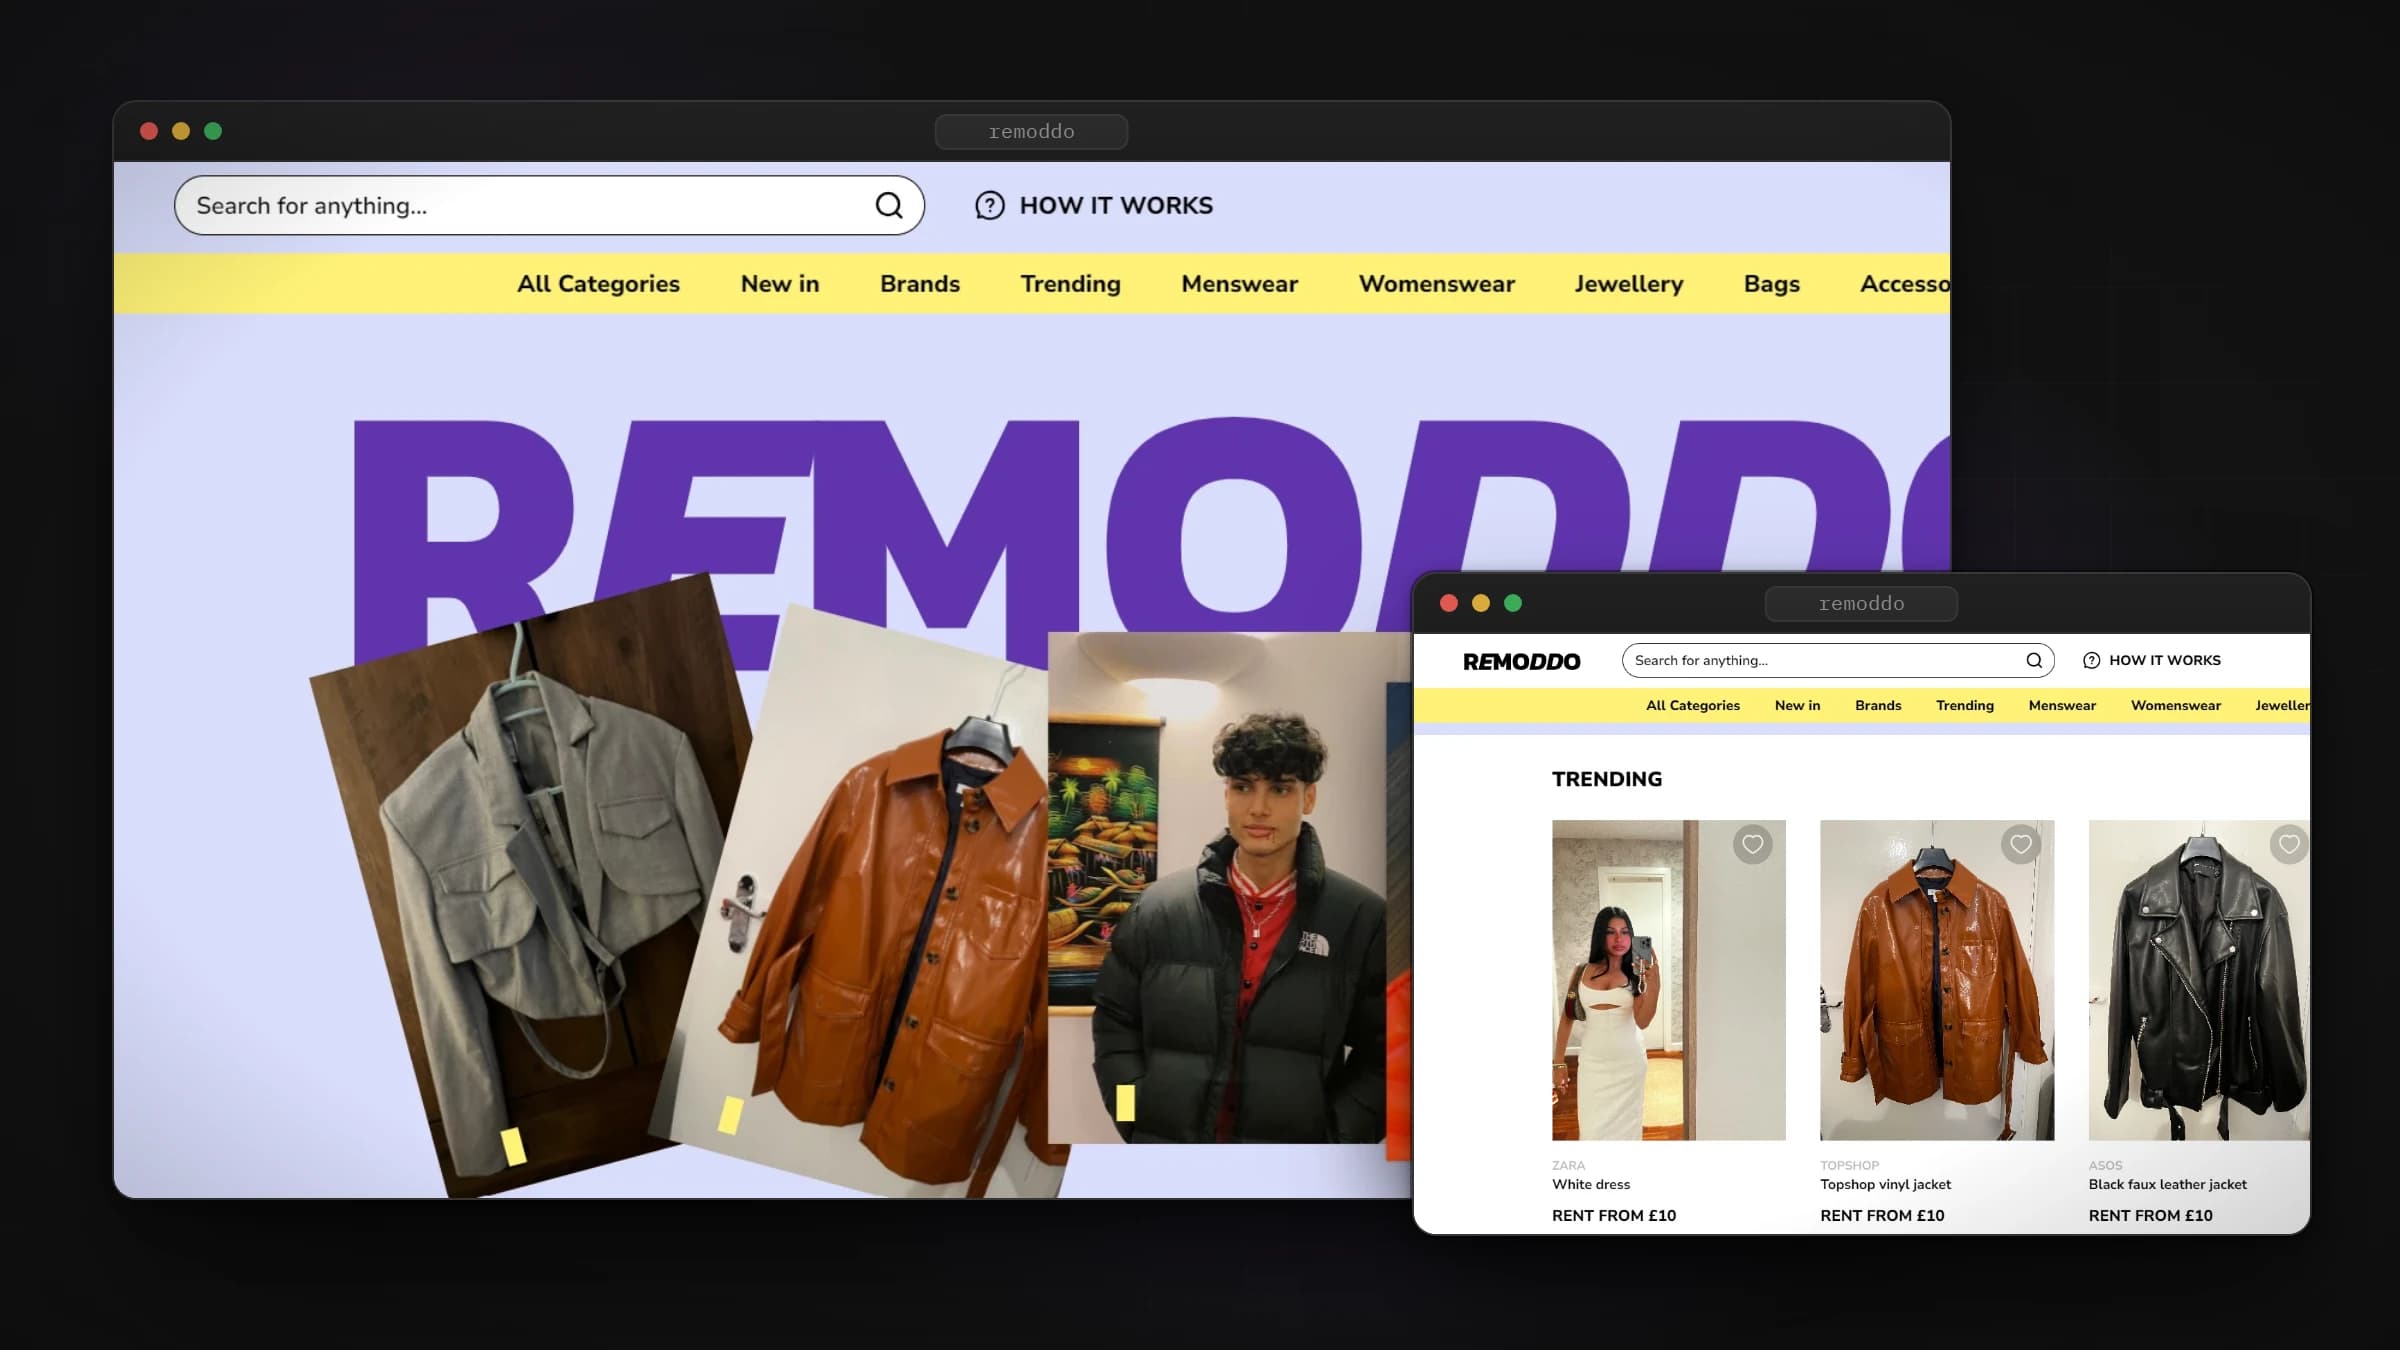The width and height of the screenshot is (2400, 1350).
Task: Open Jewellery in large window nav
Action: click(x=1629, y=284)
